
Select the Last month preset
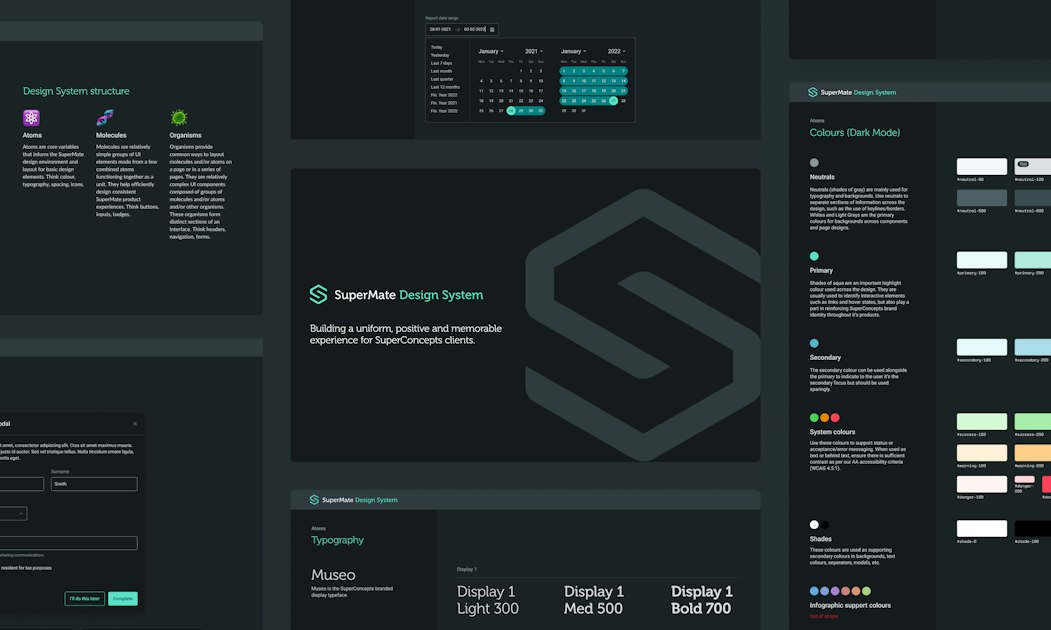tap(442, 71)
